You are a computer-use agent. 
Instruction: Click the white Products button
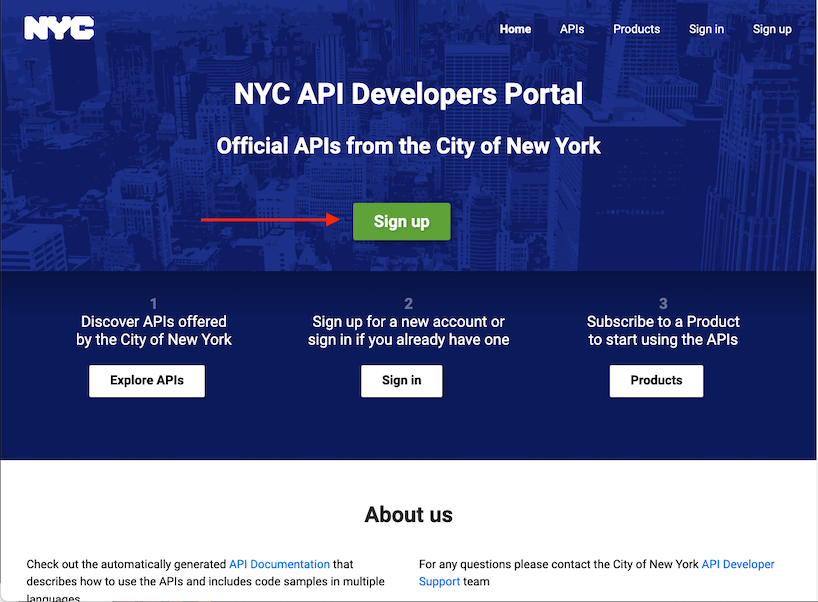click(x=656, y=381)
